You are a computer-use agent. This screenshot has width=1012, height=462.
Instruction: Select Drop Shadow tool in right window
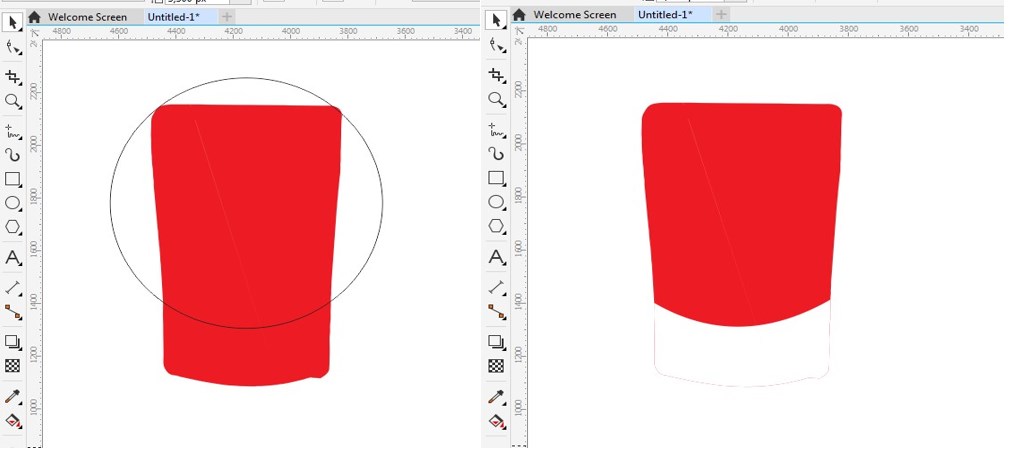click(496, 341)
